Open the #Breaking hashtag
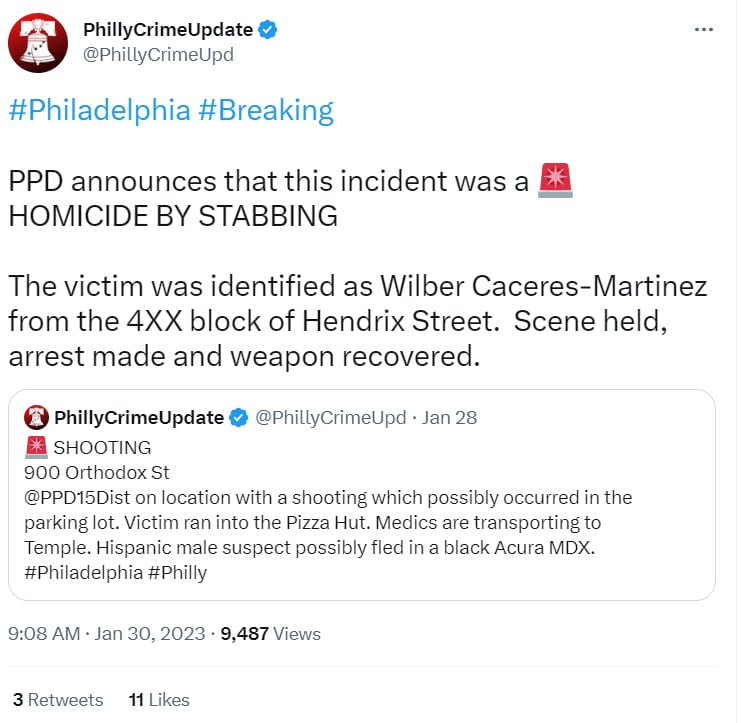Screen dimensions: 752x723 point(266,110)
